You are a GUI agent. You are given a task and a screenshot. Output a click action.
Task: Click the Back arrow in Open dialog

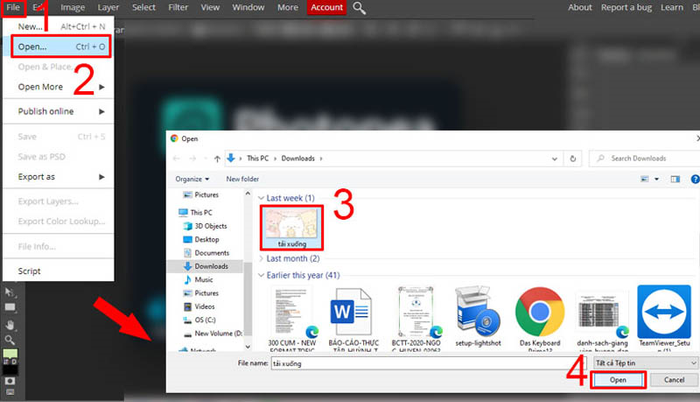click(176, 159)
